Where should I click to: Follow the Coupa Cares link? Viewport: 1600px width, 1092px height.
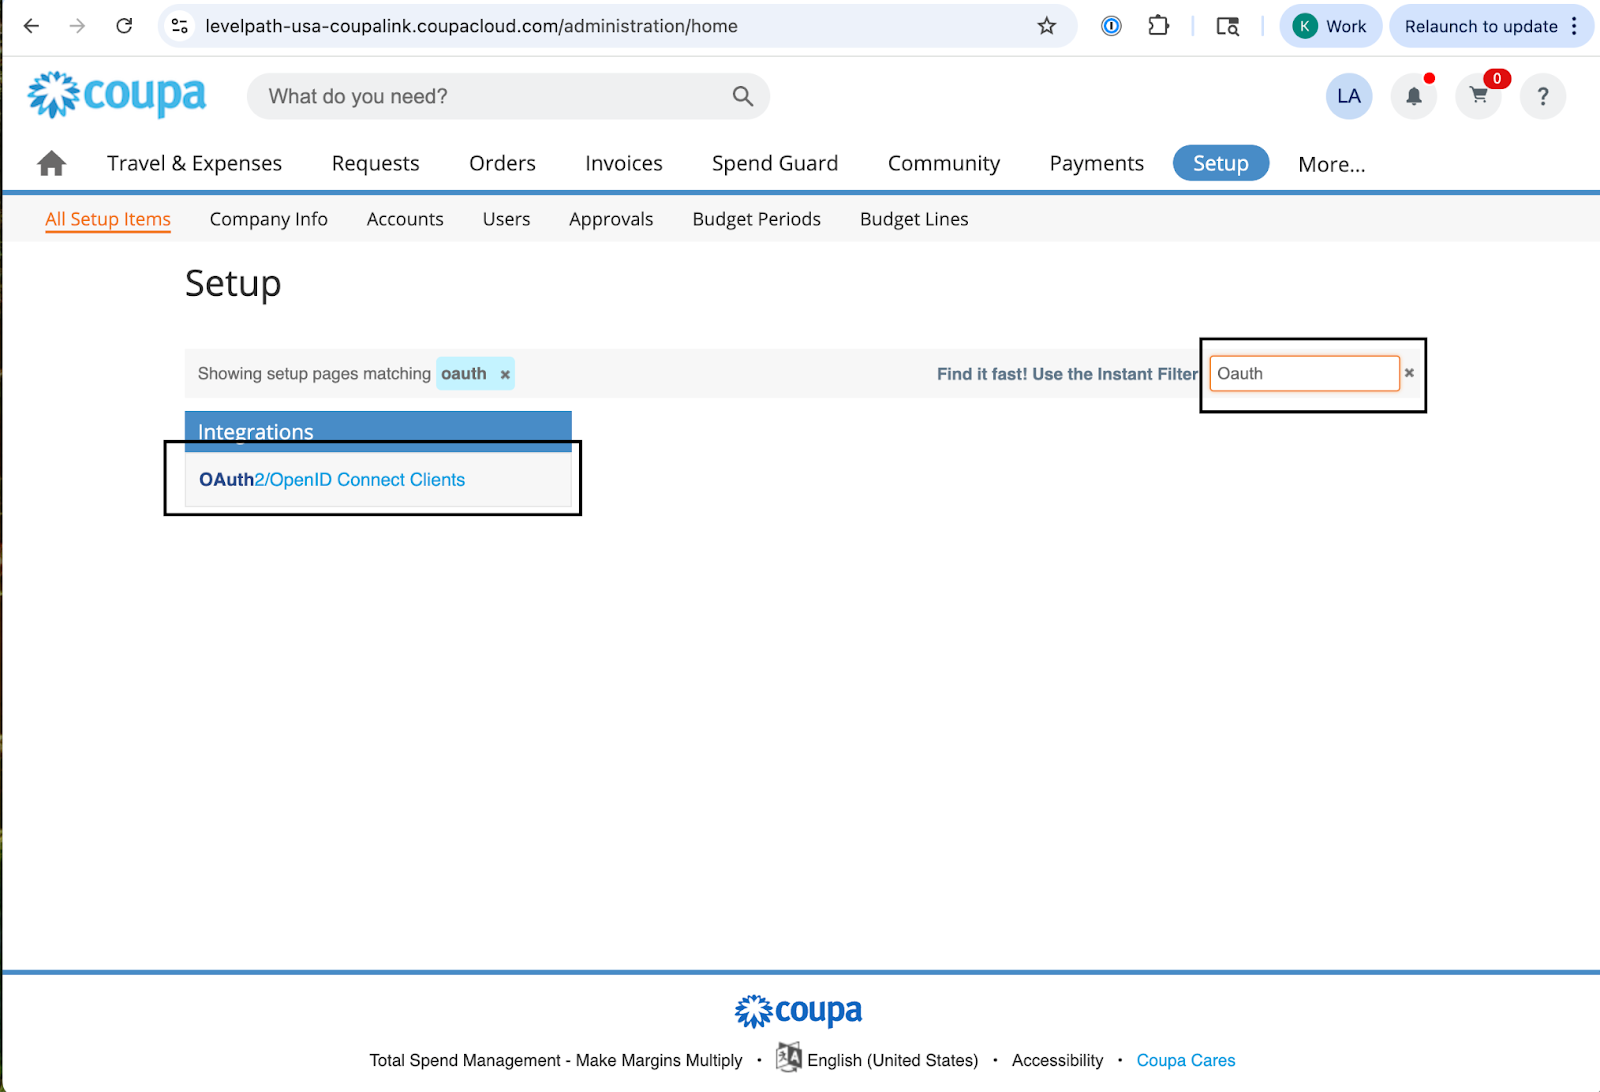click(1185, 1060)
